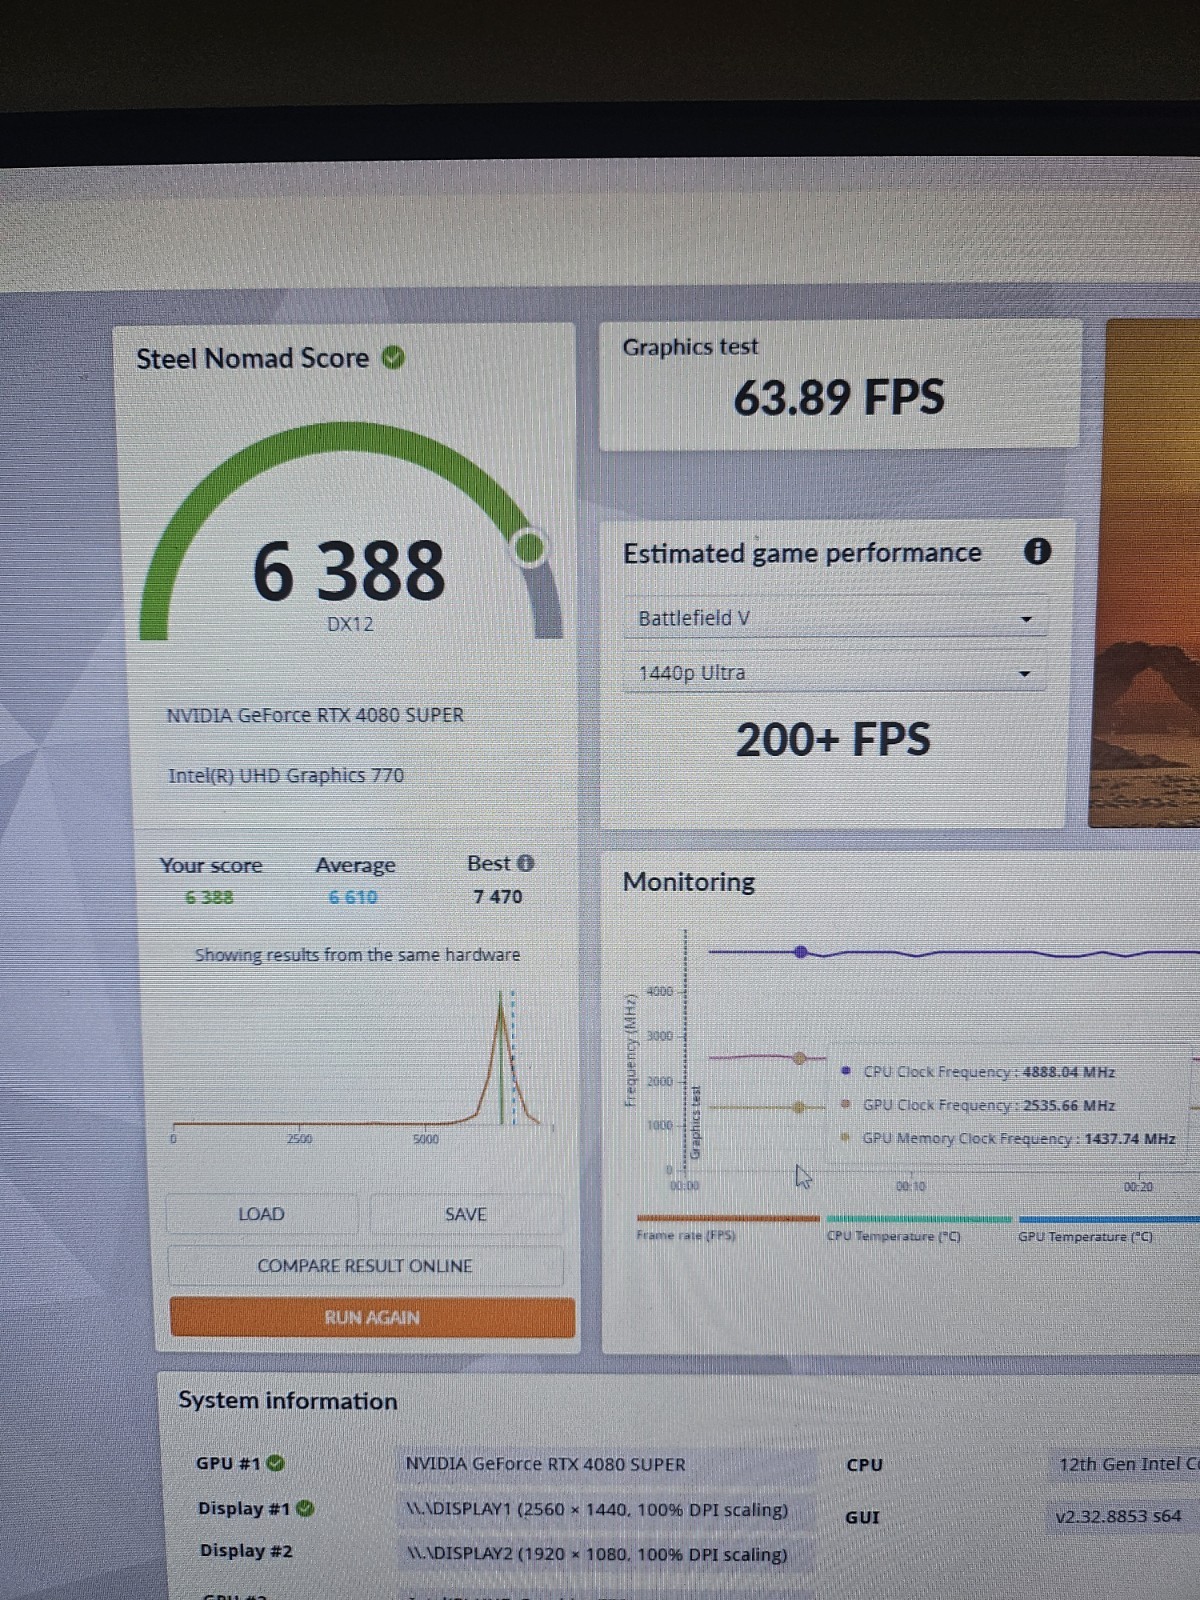
Task: Click the Steel Nomad Score verified checkmark icon
Action: 394,357
